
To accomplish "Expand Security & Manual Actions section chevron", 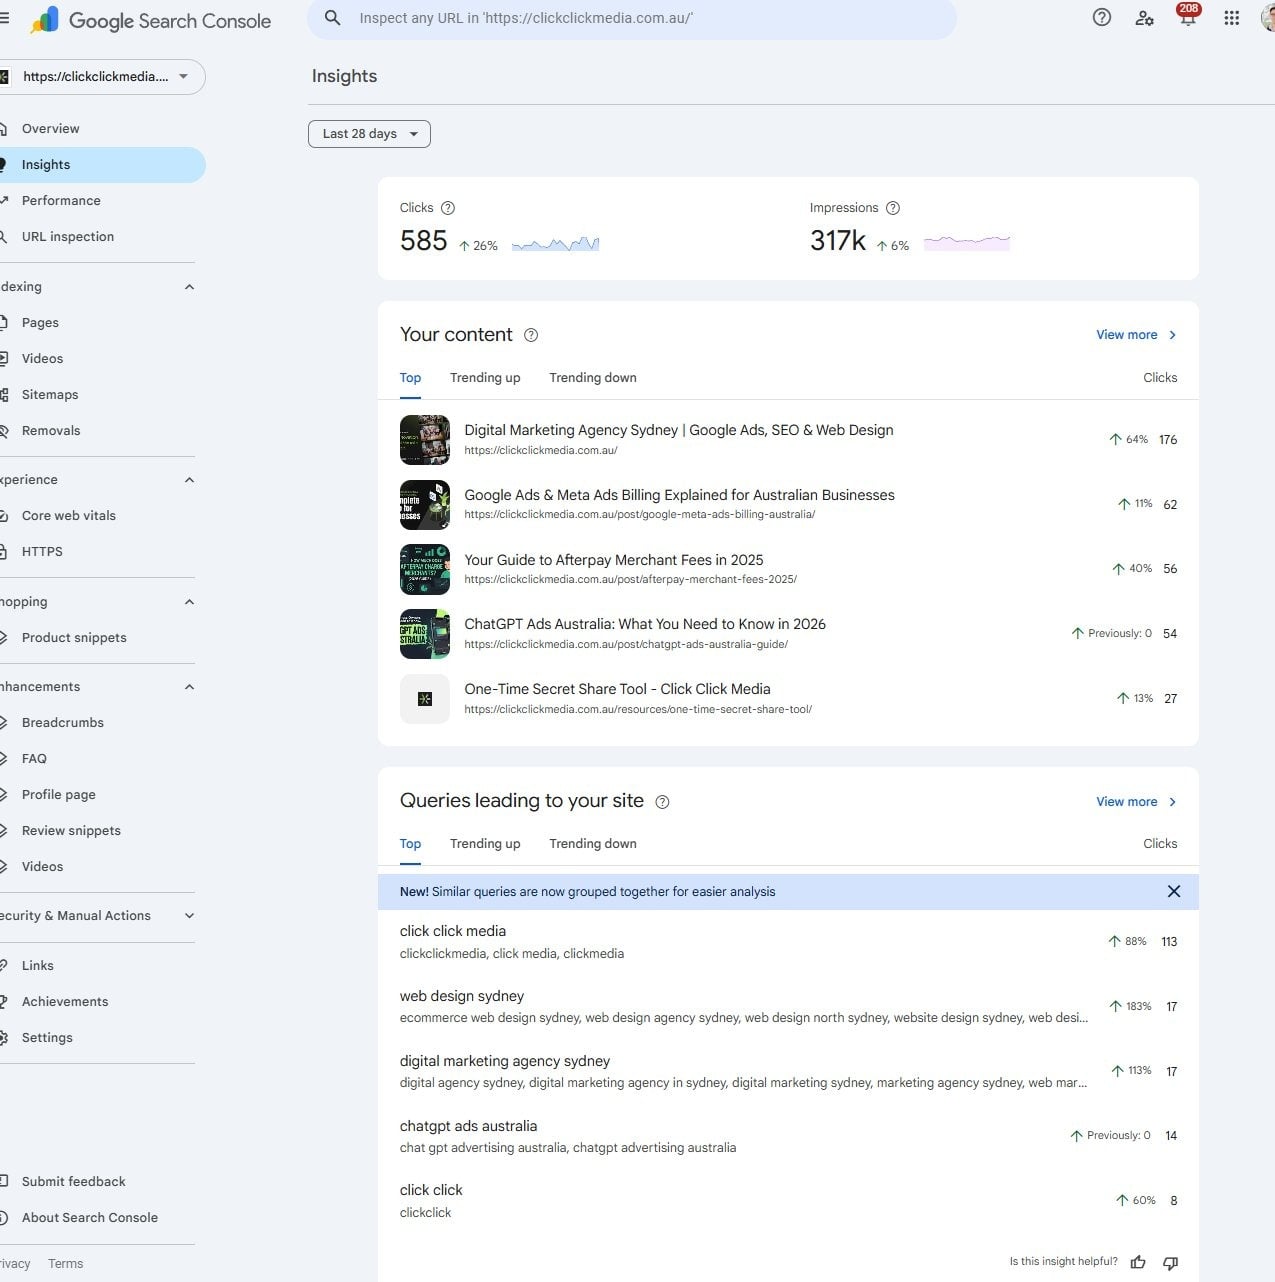I will tap(189, 916).
